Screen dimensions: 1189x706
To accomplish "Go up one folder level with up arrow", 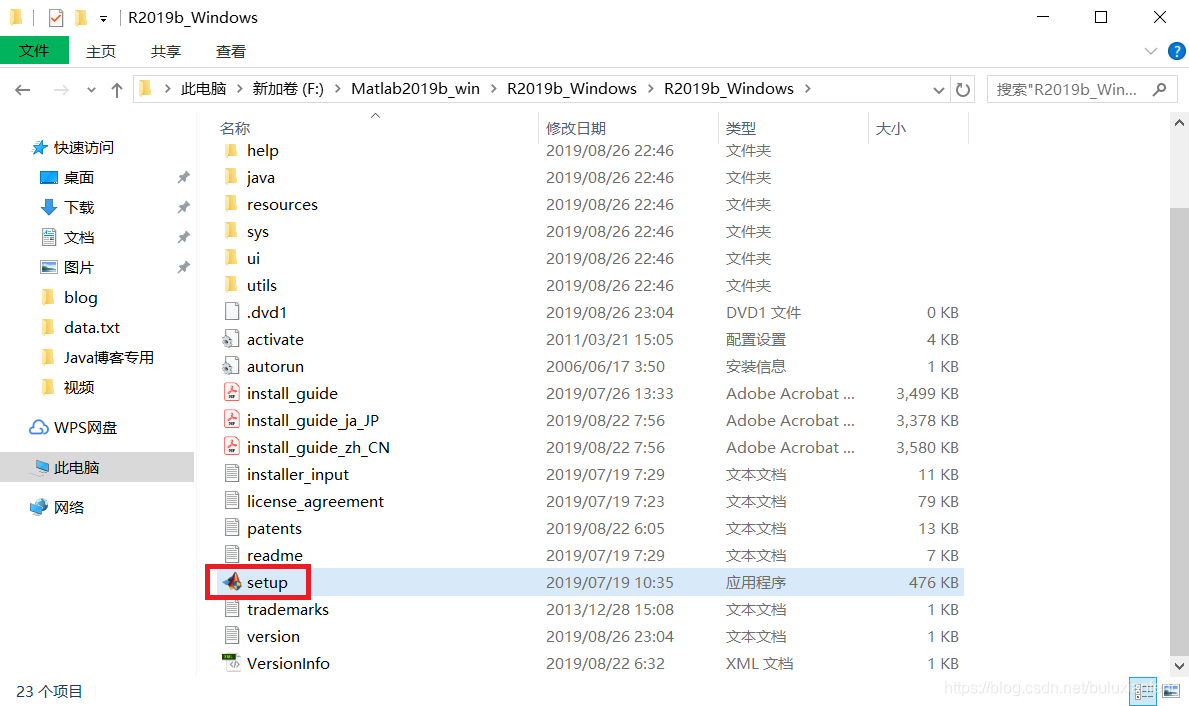I will click(x=117, y=89).
